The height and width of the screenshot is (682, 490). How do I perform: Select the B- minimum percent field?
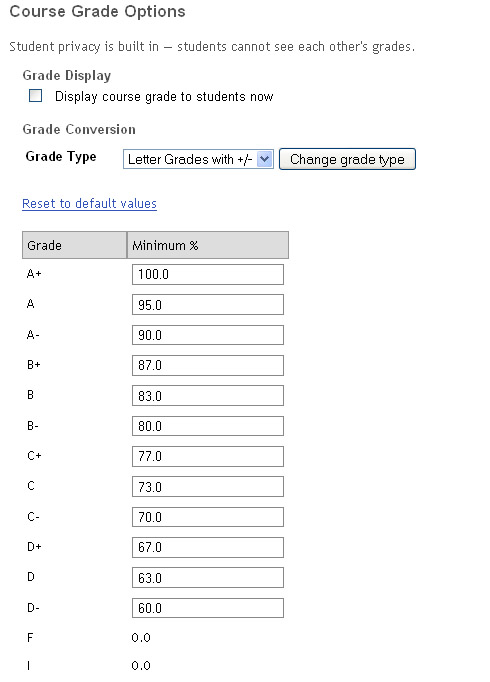pos(208,426)
